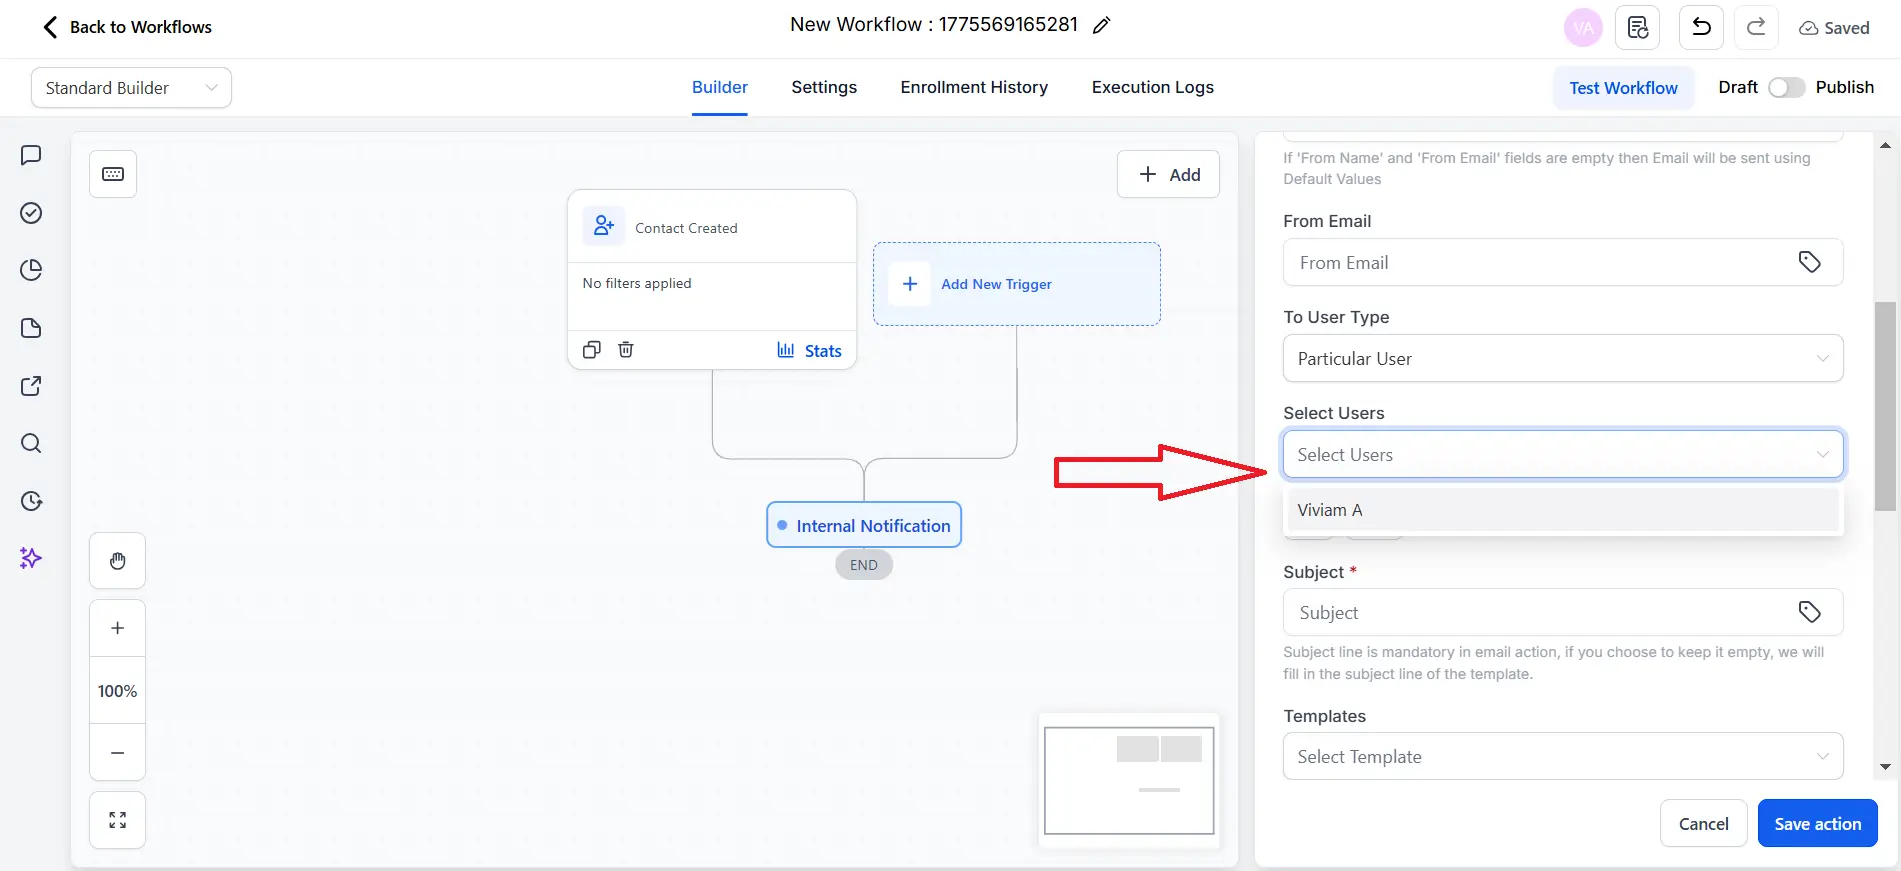The image size is (1901, 871).
Task: Click Add button on canvas
Action: coord(1168,174)
